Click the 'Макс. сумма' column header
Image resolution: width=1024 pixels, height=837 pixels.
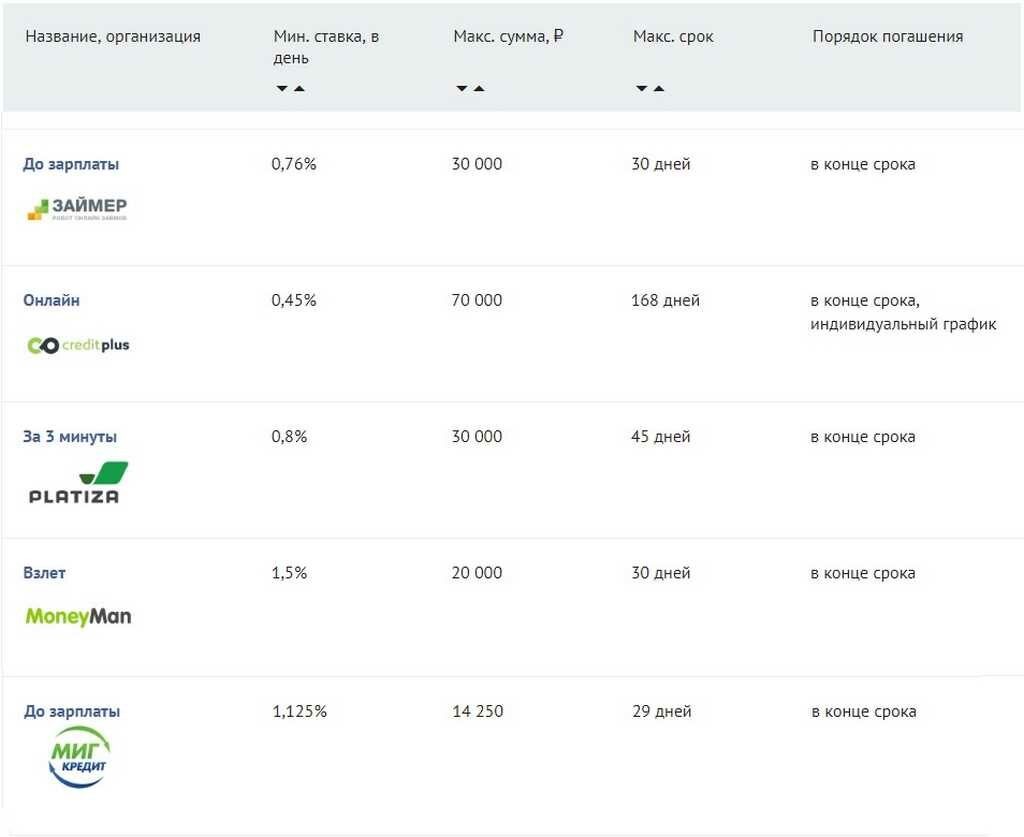tap(509, 37)
